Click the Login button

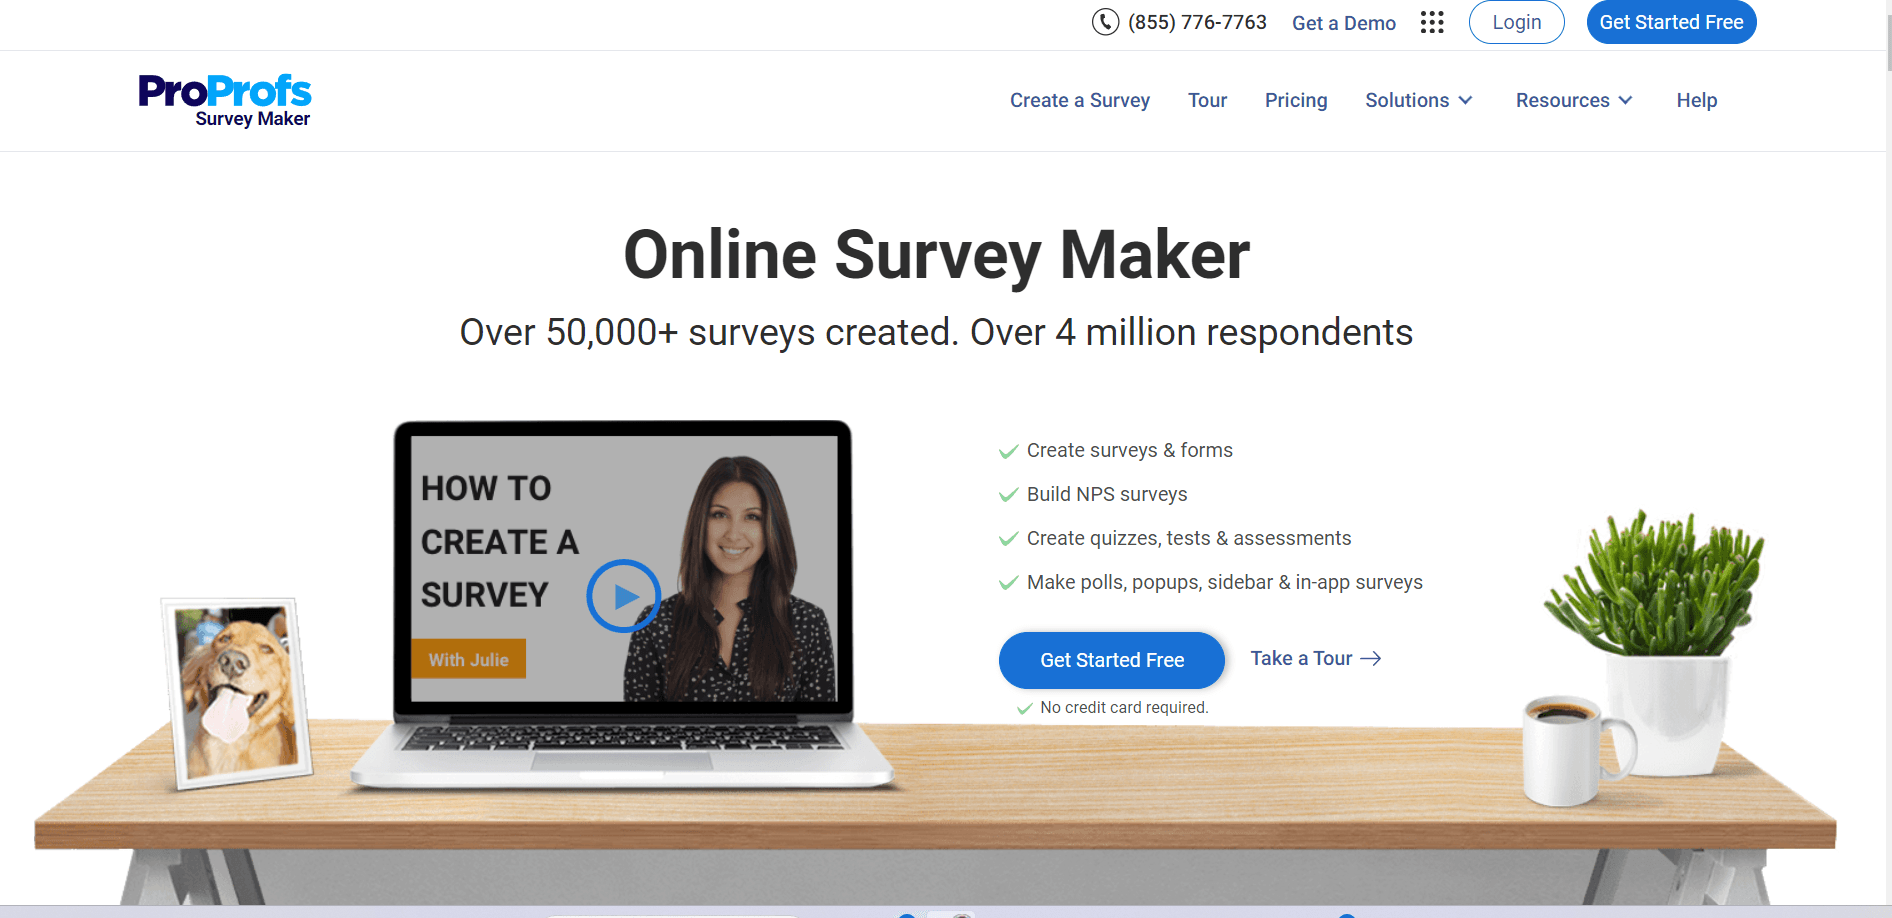1517,22
